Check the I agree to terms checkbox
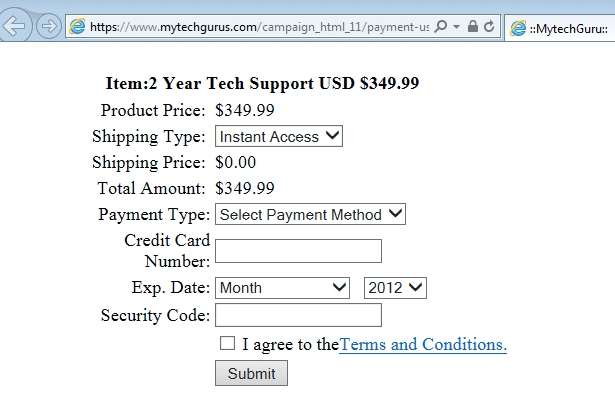Viewport: 615px width, 398px height. pyautogui.click(x=227, y=343)
